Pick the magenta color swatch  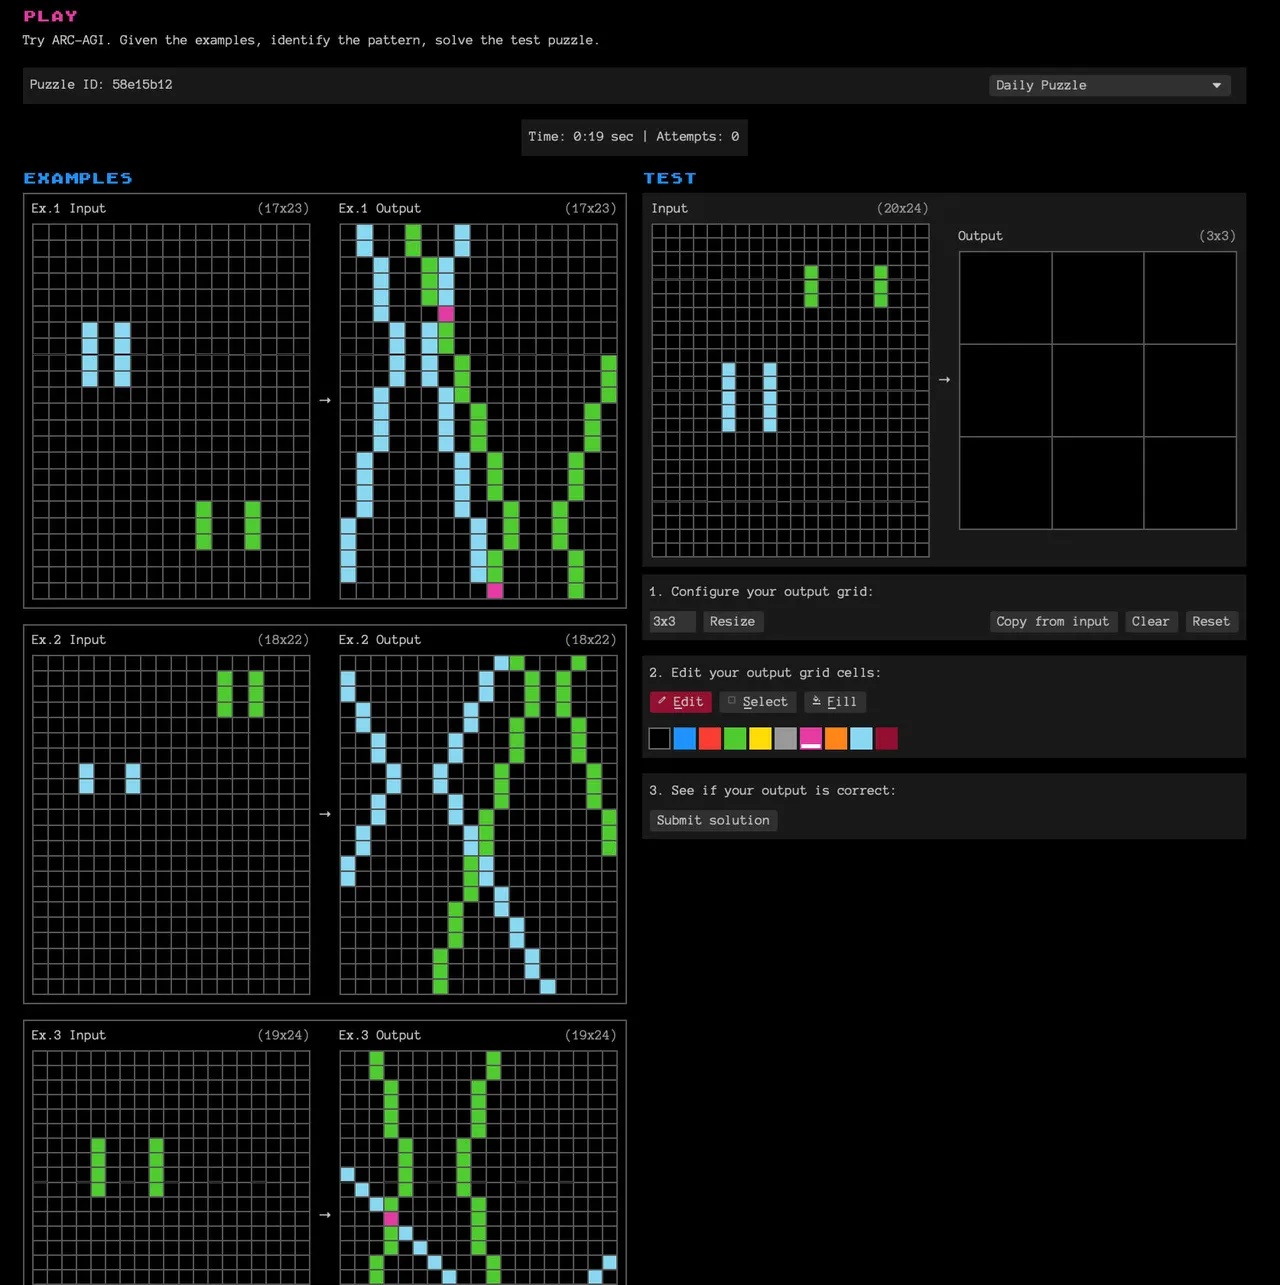coord(811,738)
